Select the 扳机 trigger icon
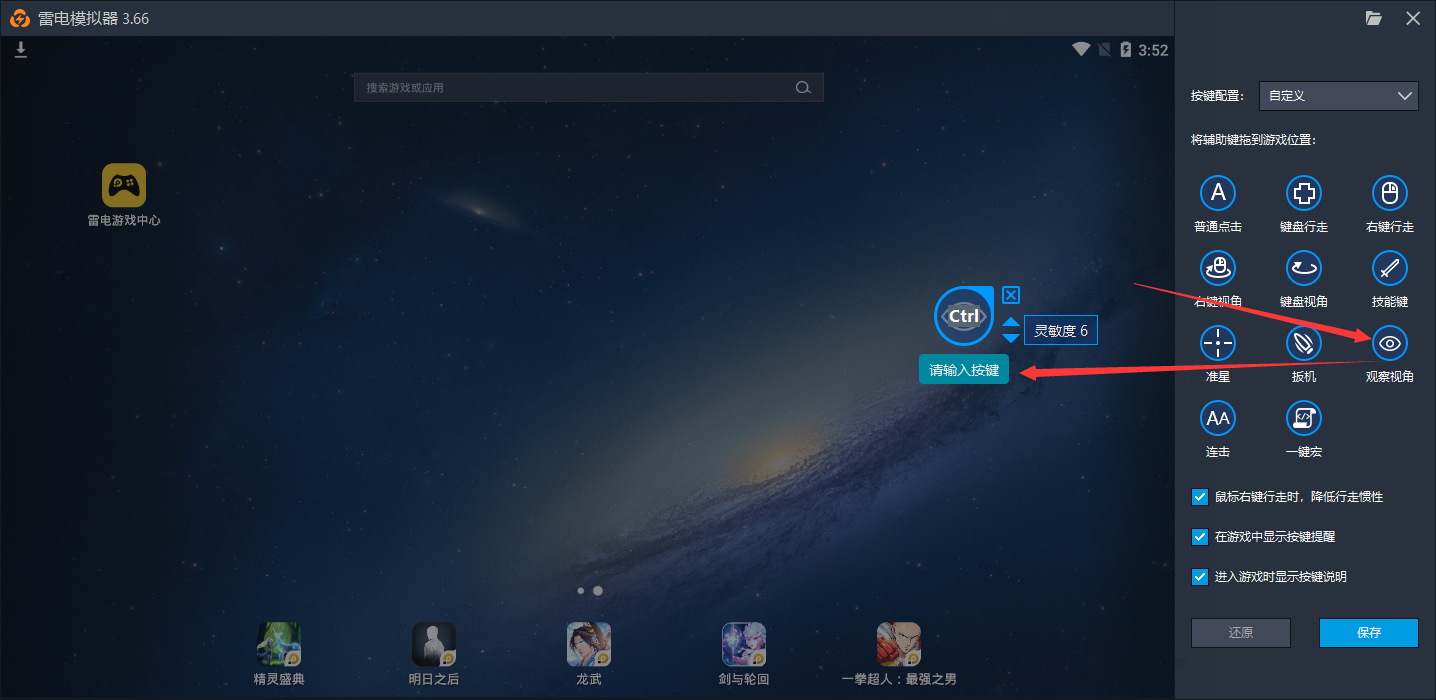Image resolution: width=1436 pixels, height=700 pixels. tap(1304, 343)
